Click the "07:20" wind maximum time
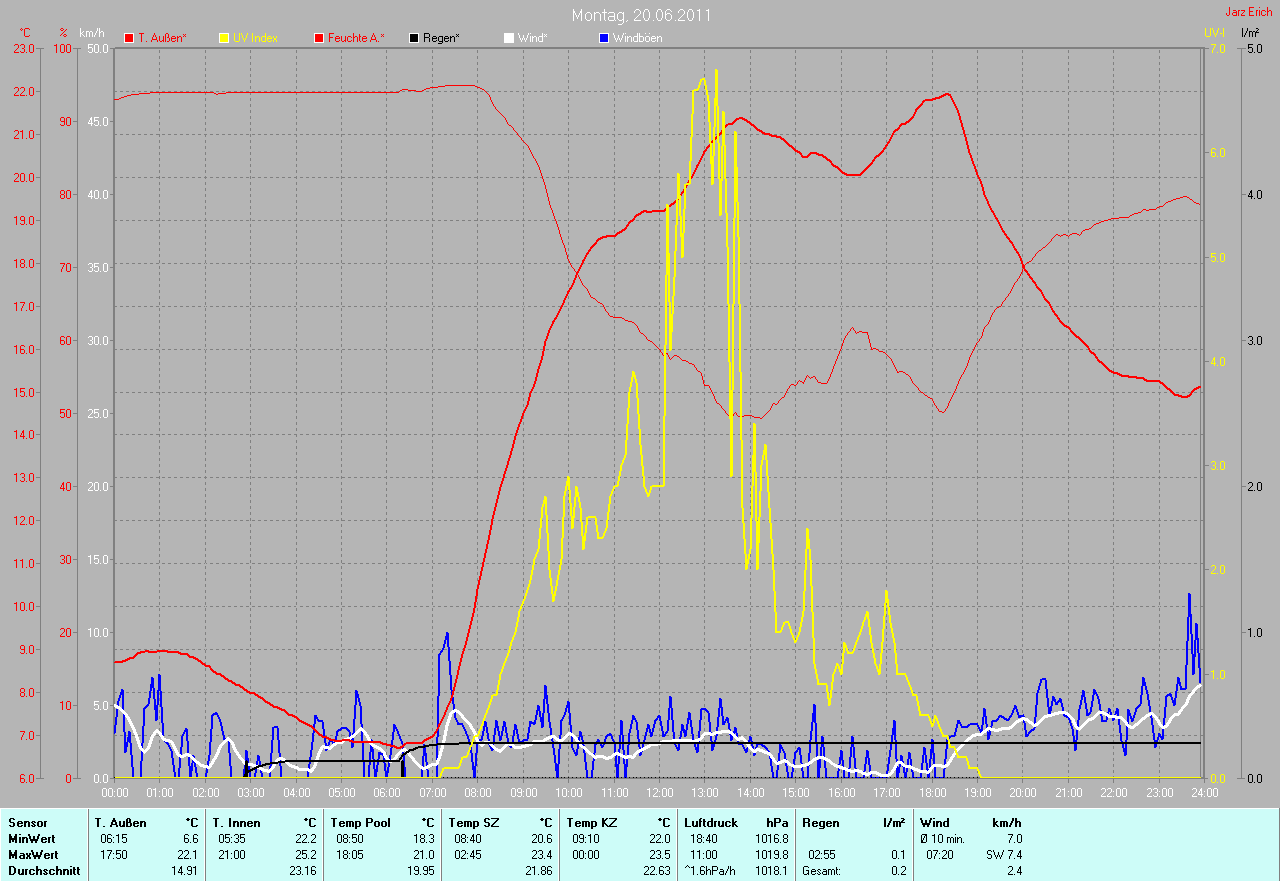The height and width of the screenshot is (881, 1280). 938,855
